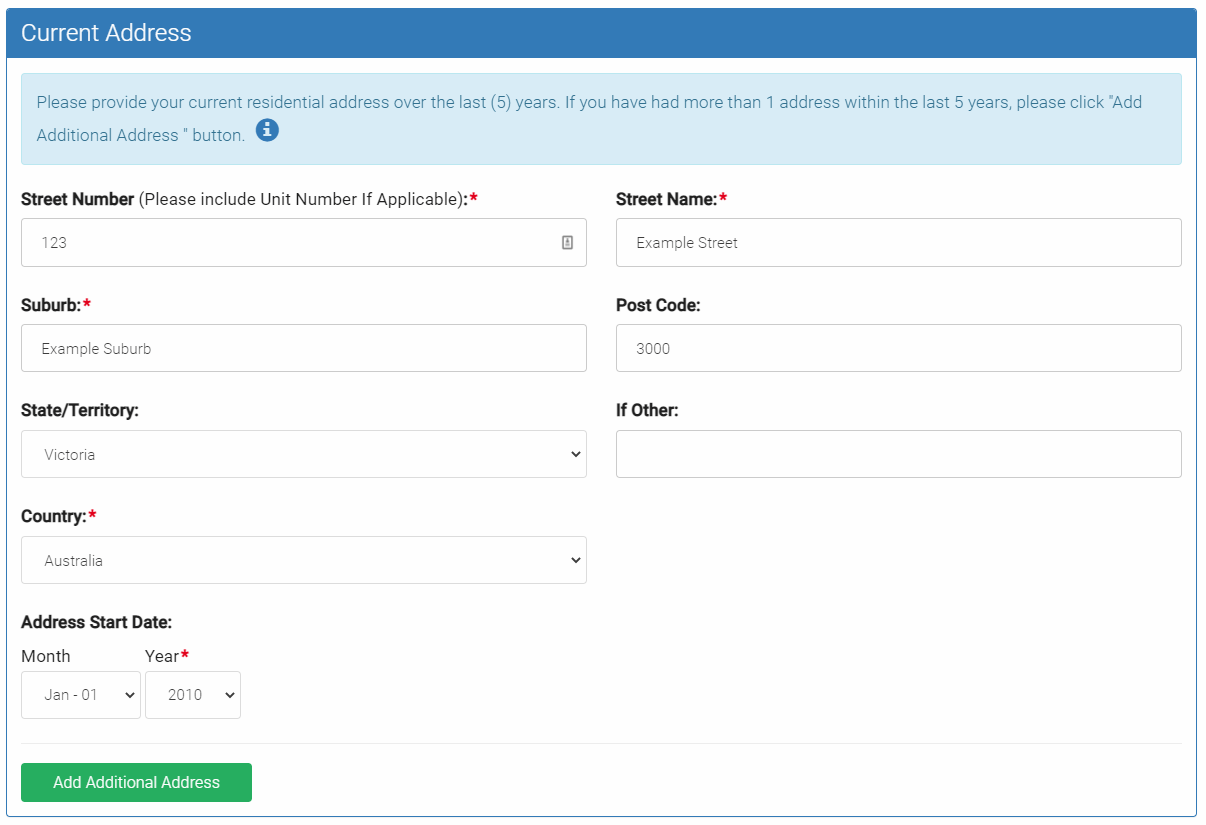Click the text input icon in Street Number field
The height and width of the screenshot is (825, 1206).
pos(569,242)
